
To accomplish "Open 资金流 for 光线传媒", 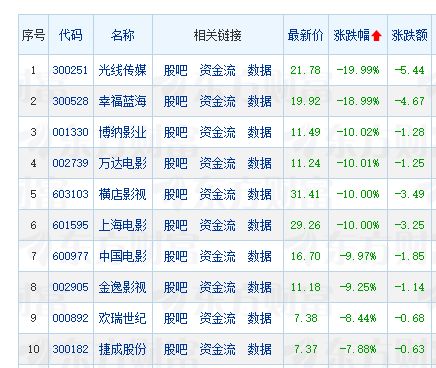I will tap(217, 70).
